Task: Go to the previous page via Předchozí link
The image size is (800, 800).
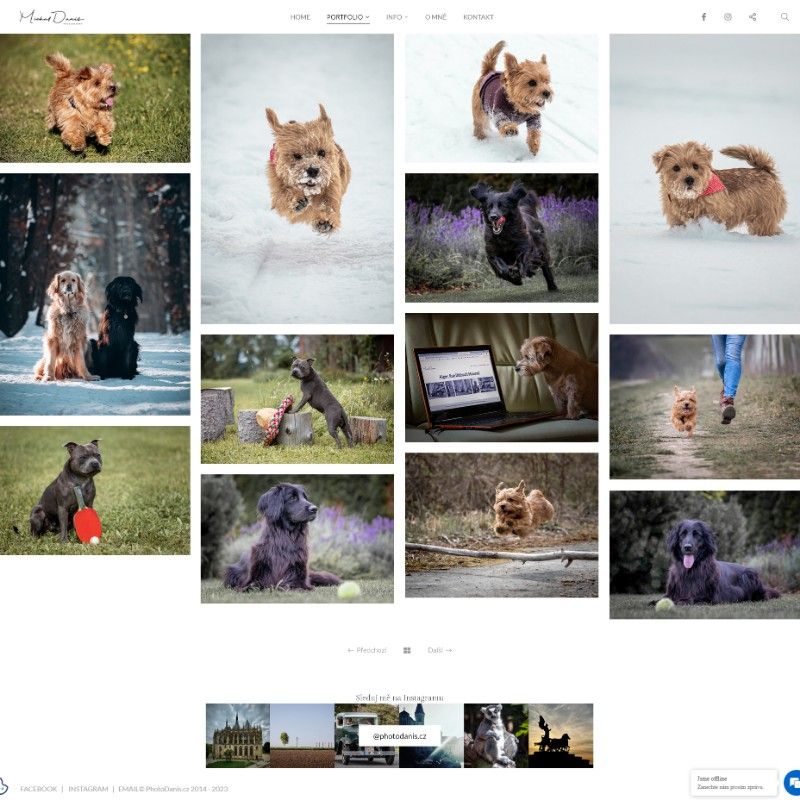Action: click(x=367, y=649)
